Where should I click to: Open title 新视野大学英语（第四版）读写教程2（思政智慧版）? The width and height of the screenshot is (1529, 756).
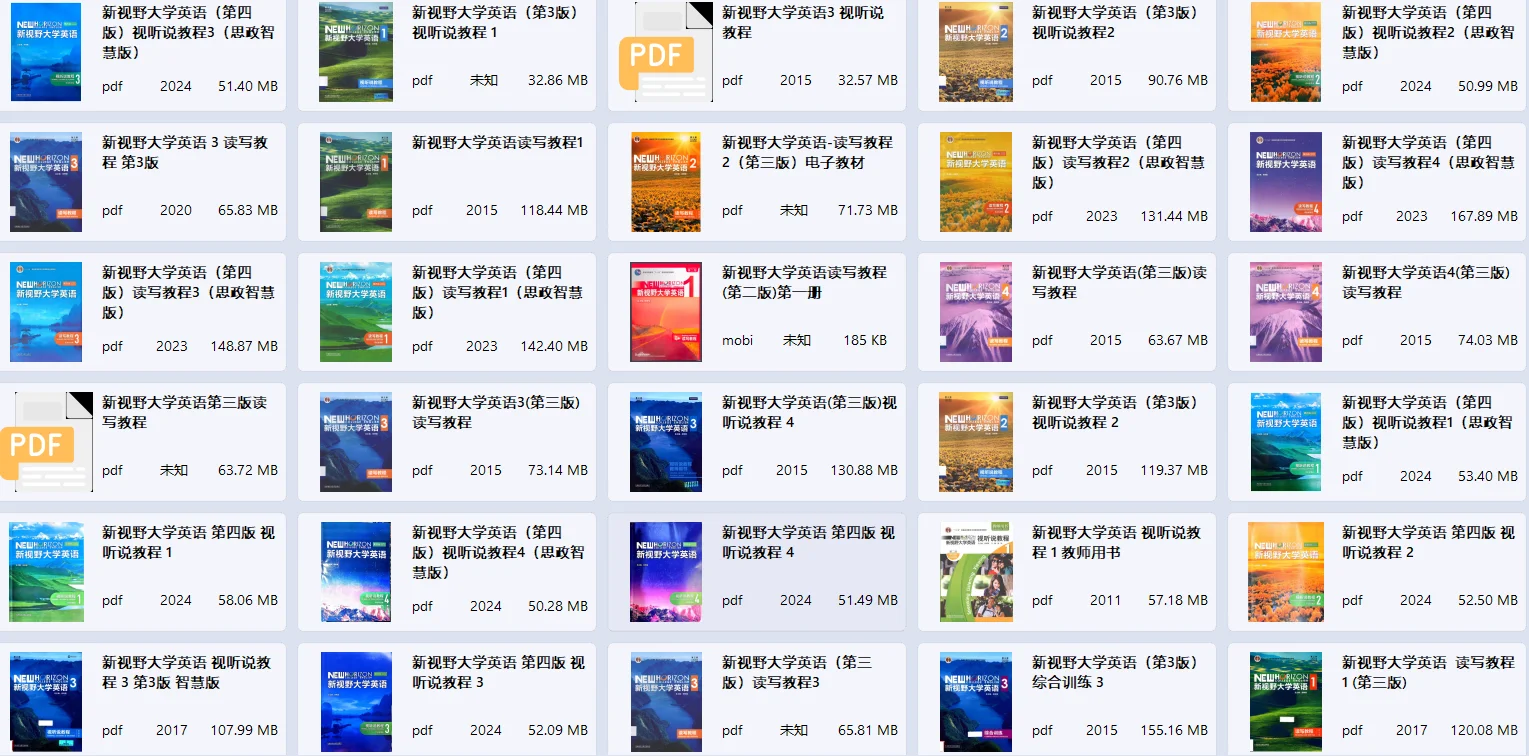1118,162
